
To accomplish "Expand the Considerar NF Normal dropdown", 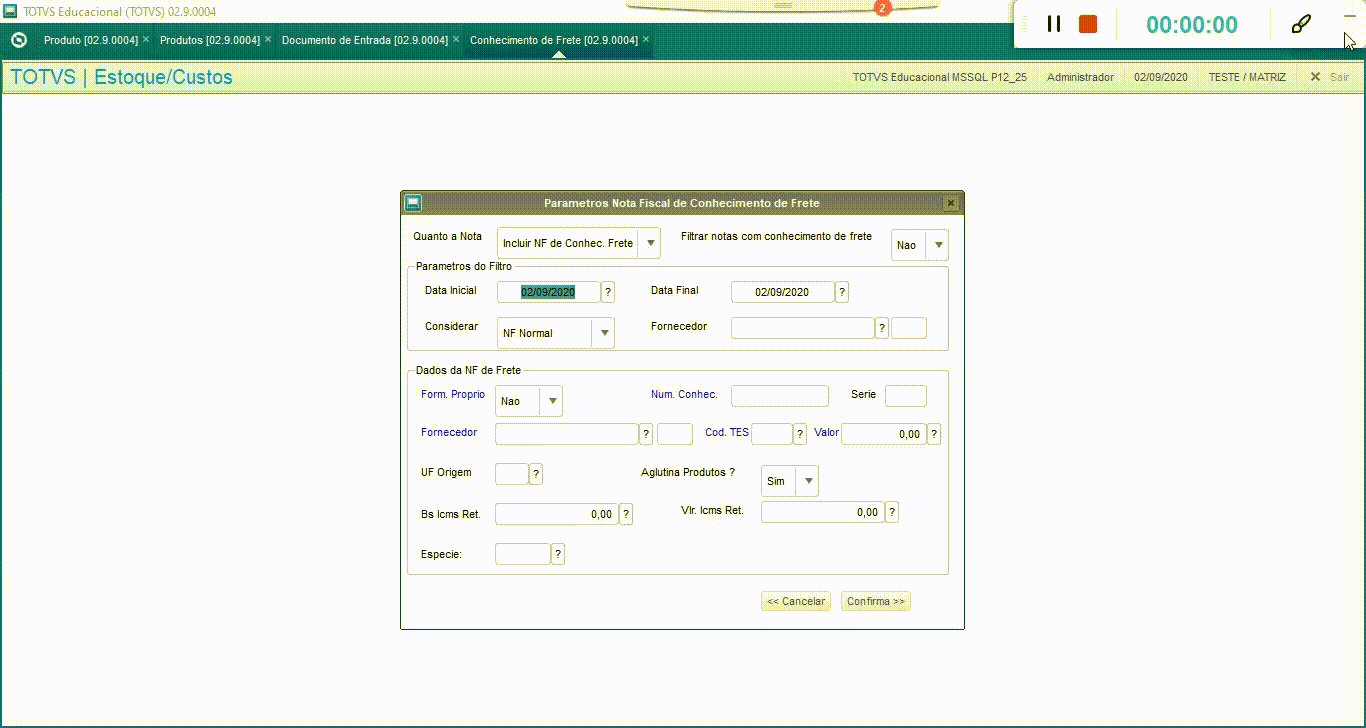I will pos(603,333).
